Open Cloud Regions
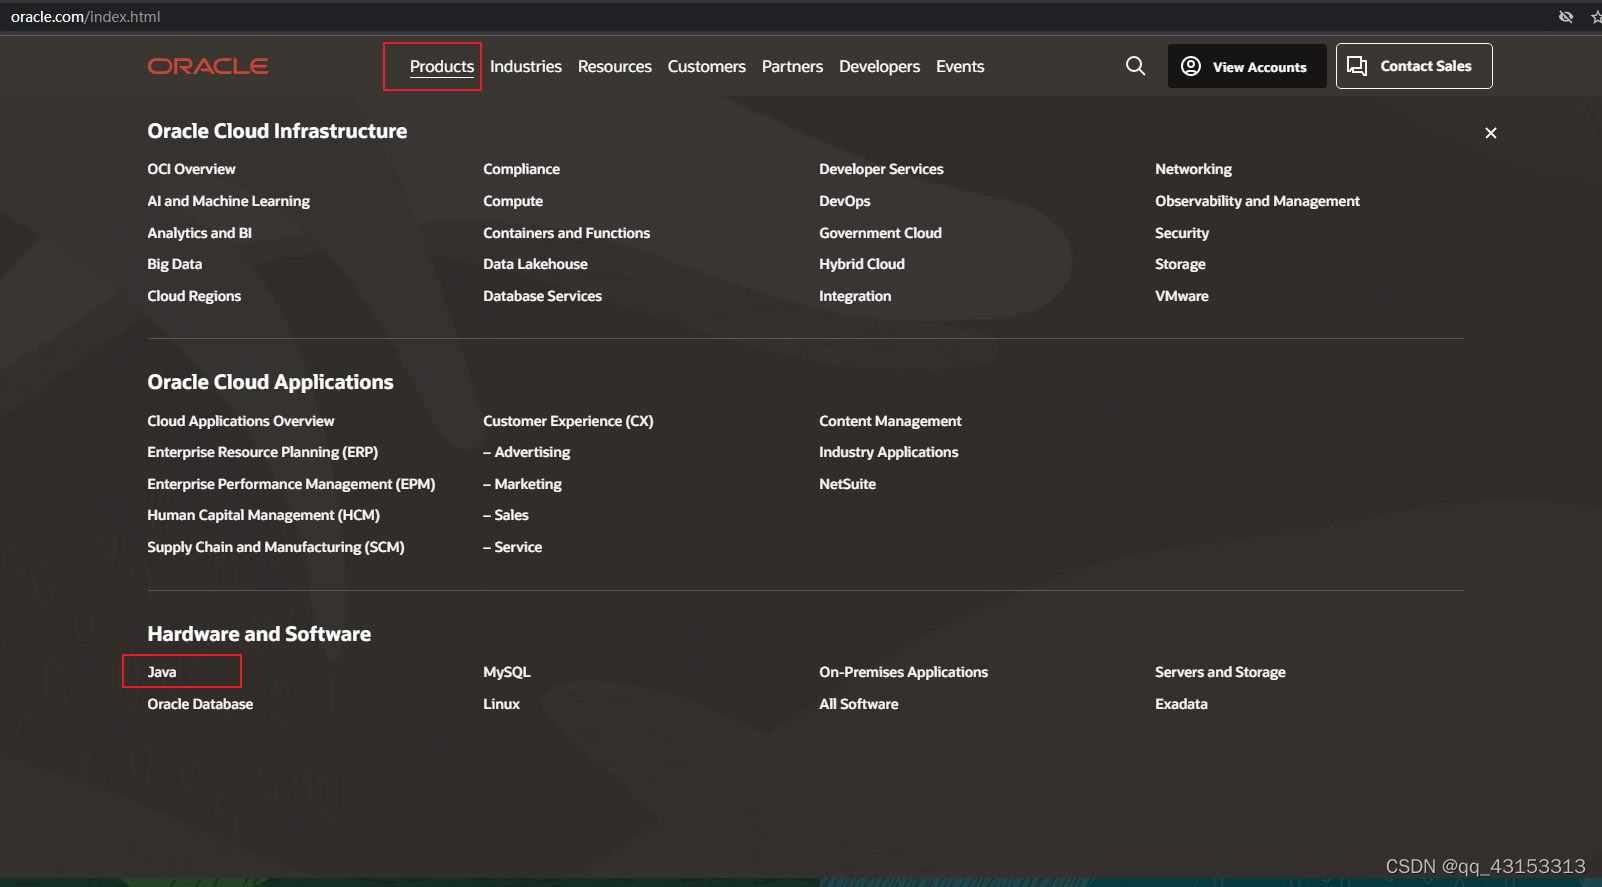Screen dimensions: 1602x887 pos(194,296)
